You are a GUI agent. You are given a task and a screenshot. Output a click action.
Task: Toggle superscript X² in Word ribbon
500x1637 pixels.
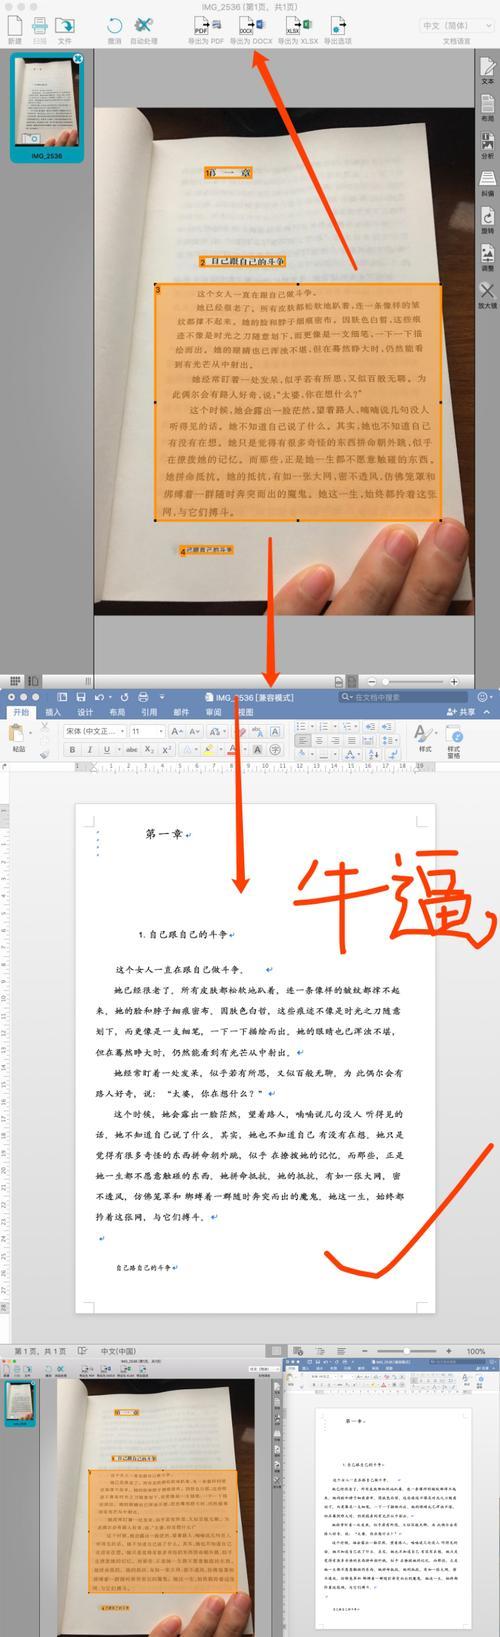167,749
